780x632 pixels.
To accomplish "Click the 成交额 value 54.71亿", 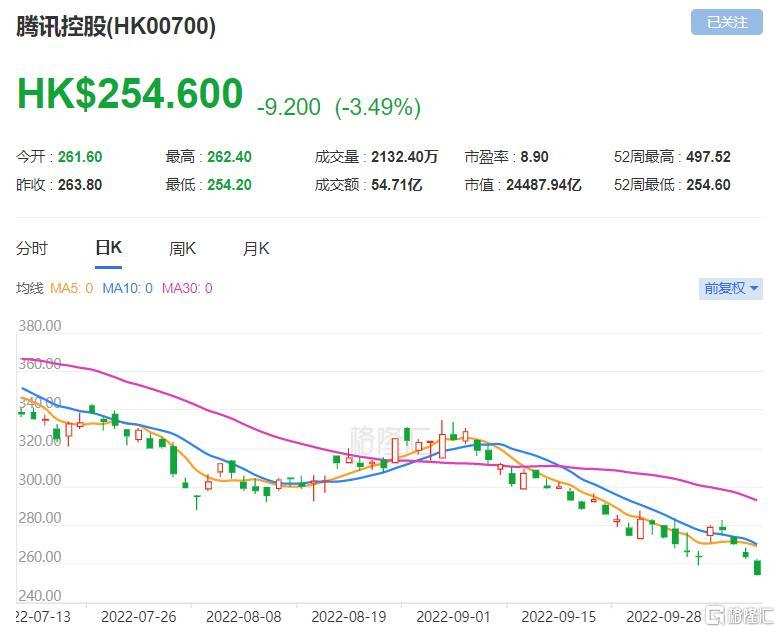I will 396,185.
